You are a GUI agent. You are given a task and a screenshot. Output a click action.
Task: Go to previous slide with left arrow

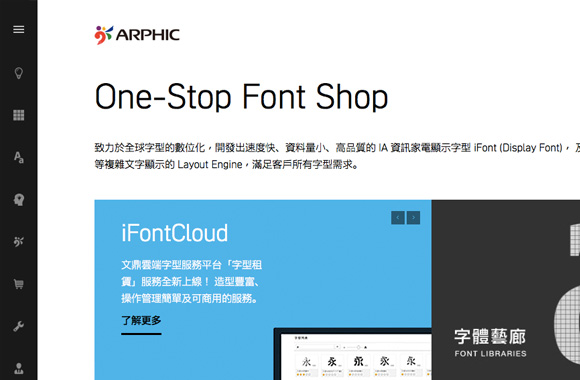pyautogui.click(x=398, y=218)
